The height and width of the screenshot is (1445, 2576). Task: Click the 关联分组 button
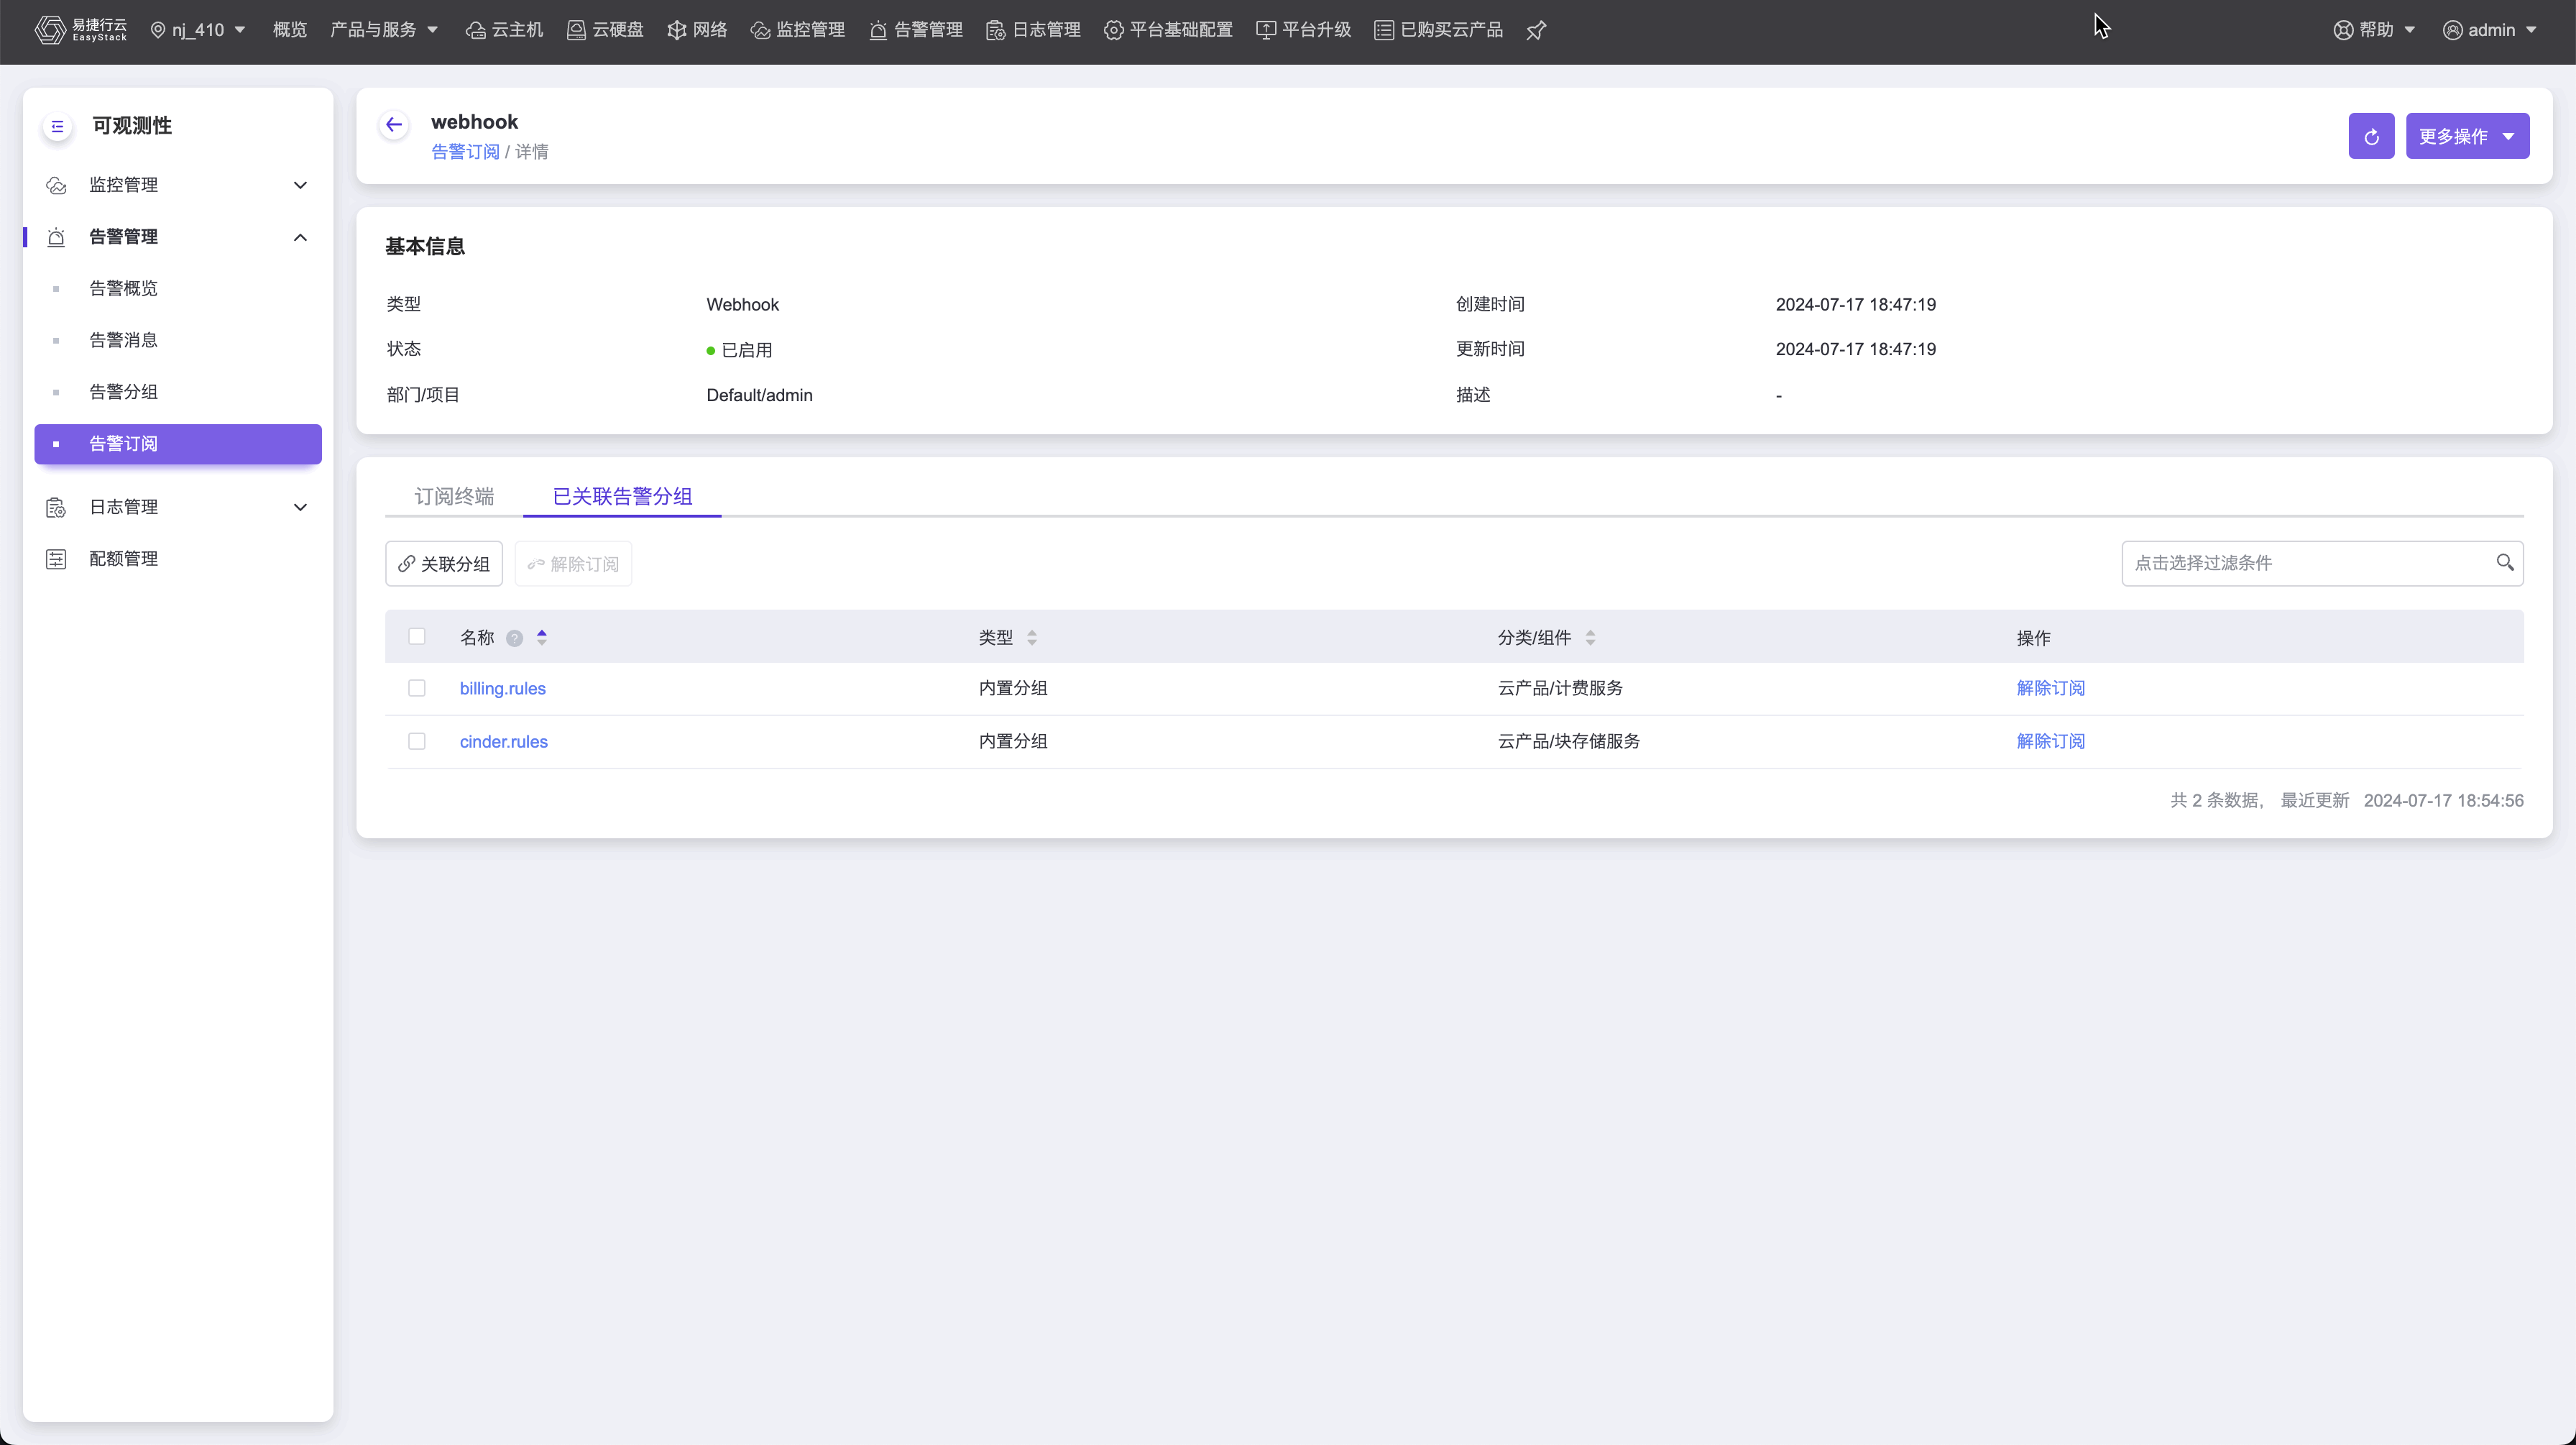click(444, 564)
